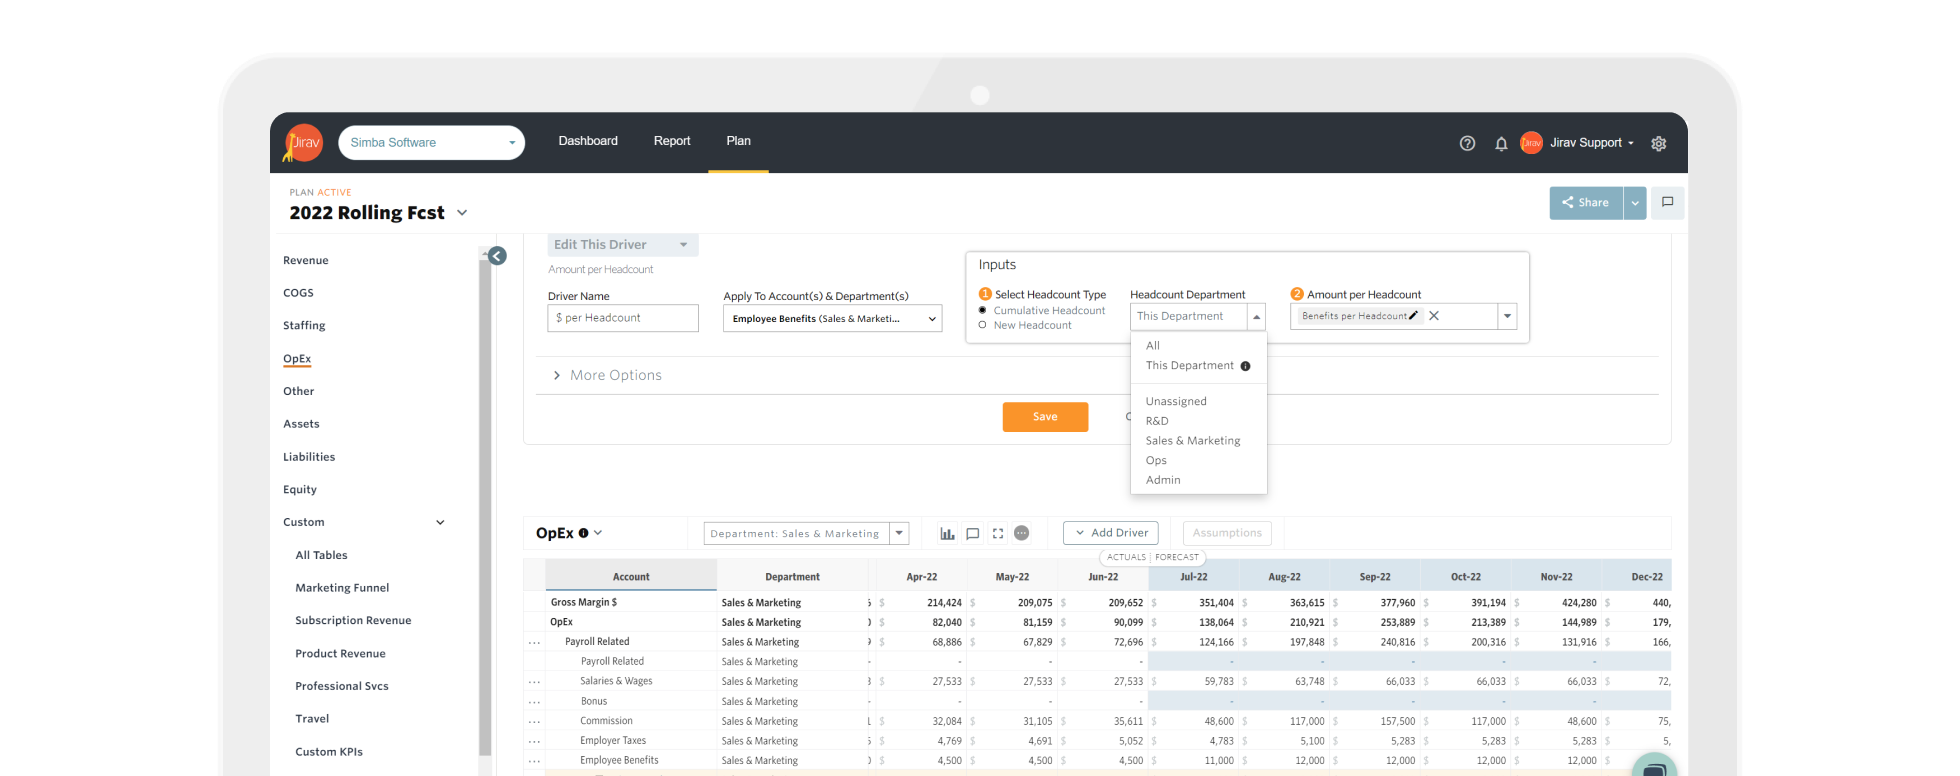Select New Headcount radio button
1960x776 pixels.
[x=982, y=325]
